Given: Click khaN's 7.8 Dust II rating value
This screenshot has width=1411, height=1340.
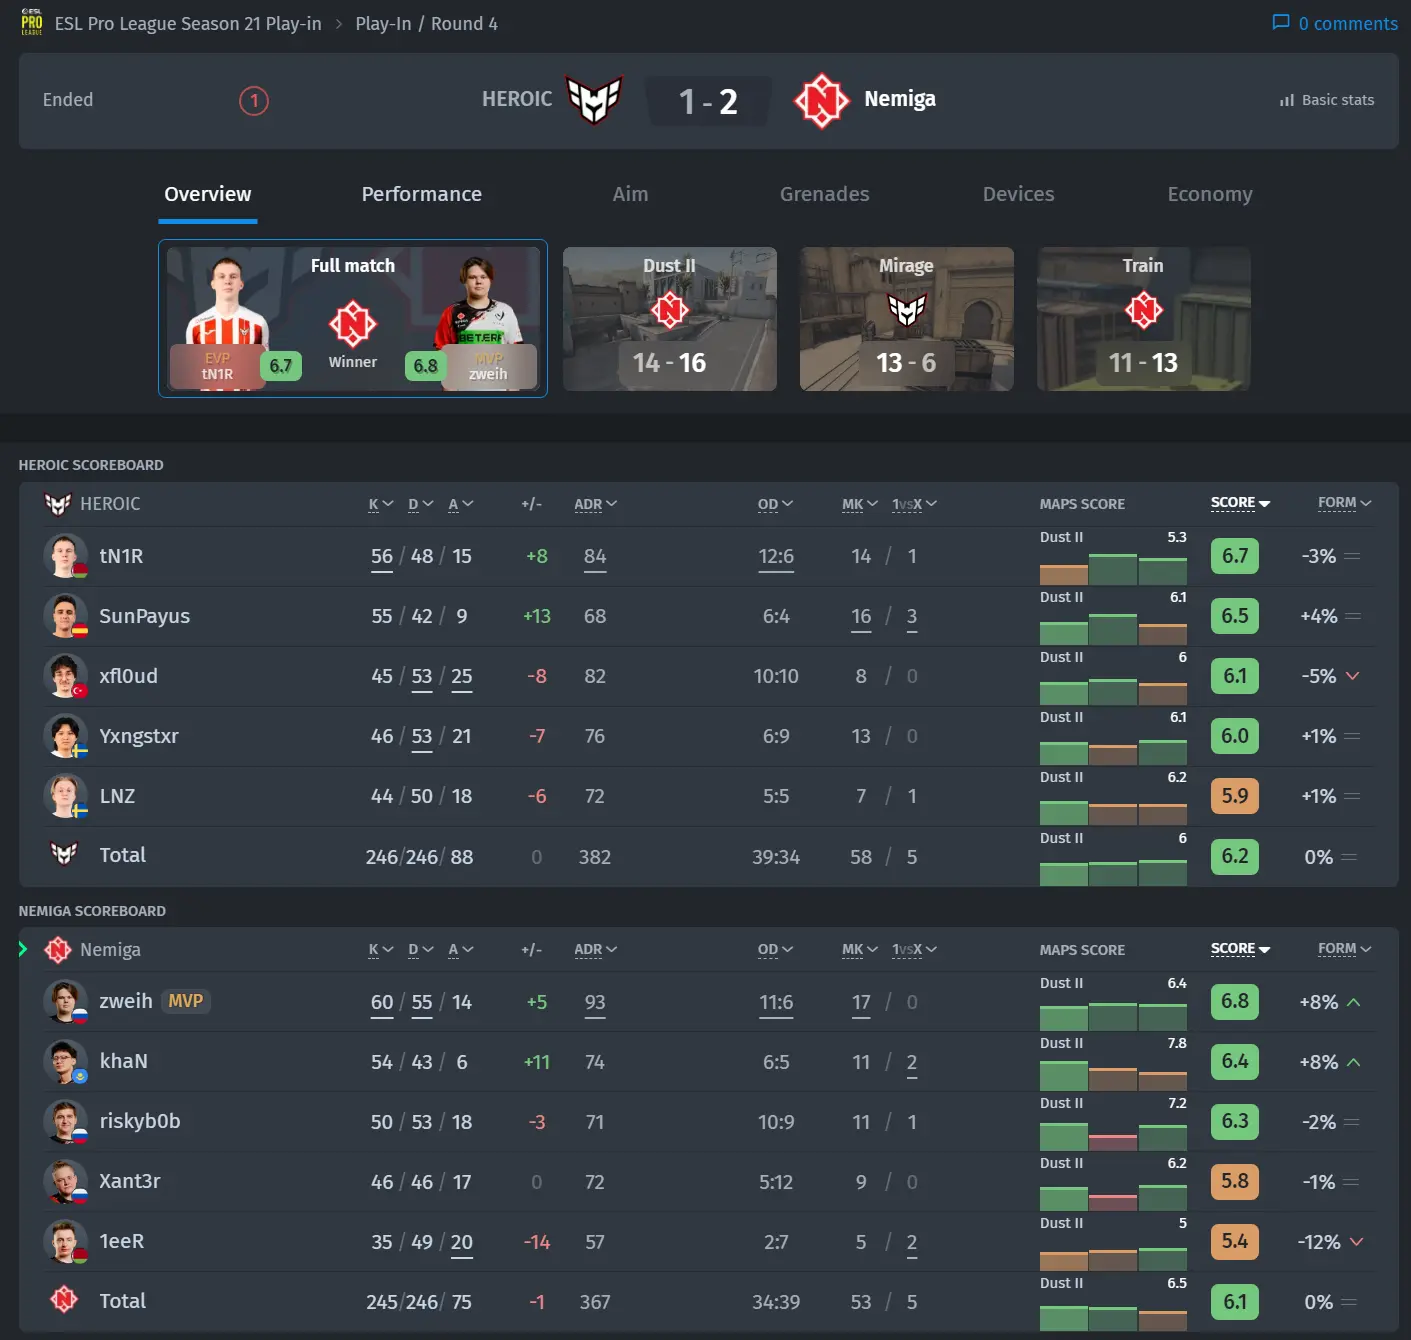Looking at the screenshot, I should click(1177, 1043).
